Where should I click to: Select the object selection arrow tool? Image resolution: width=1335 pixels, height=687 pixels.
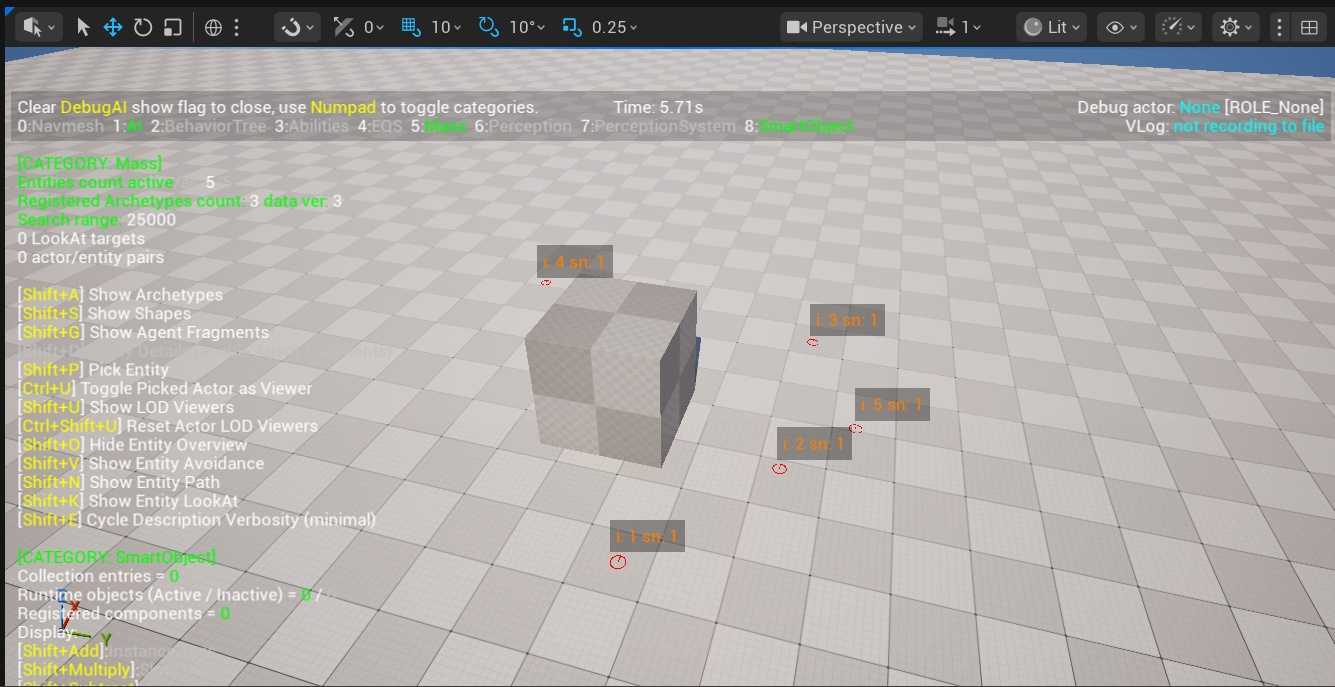point(83,27)
